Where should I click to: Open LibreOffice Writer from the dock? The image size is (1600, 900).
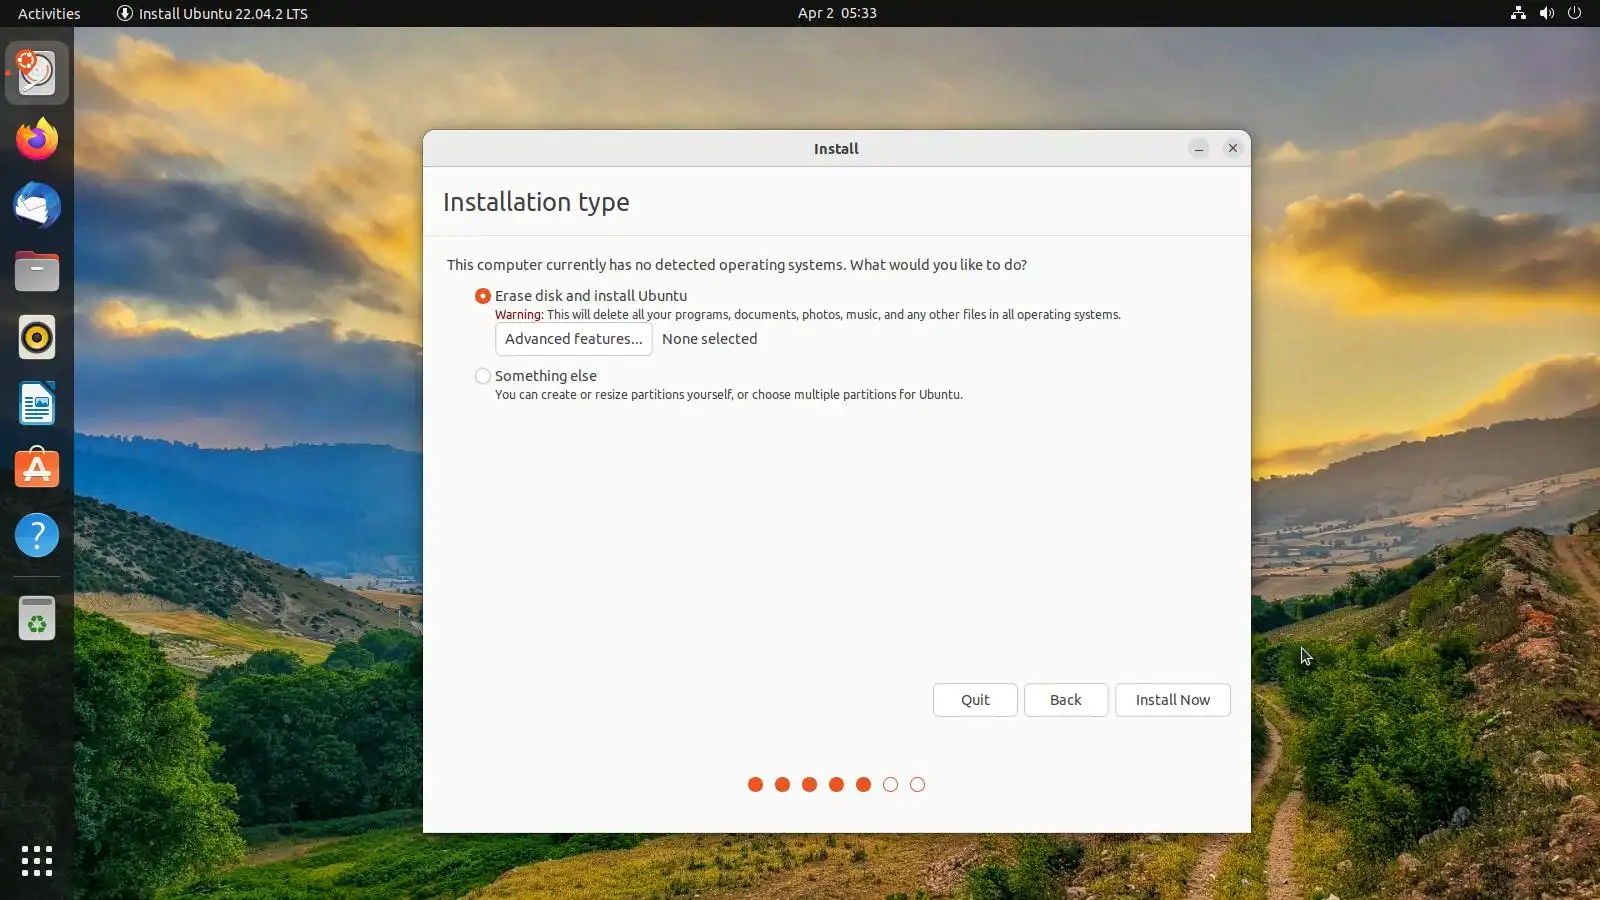[37, 403]
